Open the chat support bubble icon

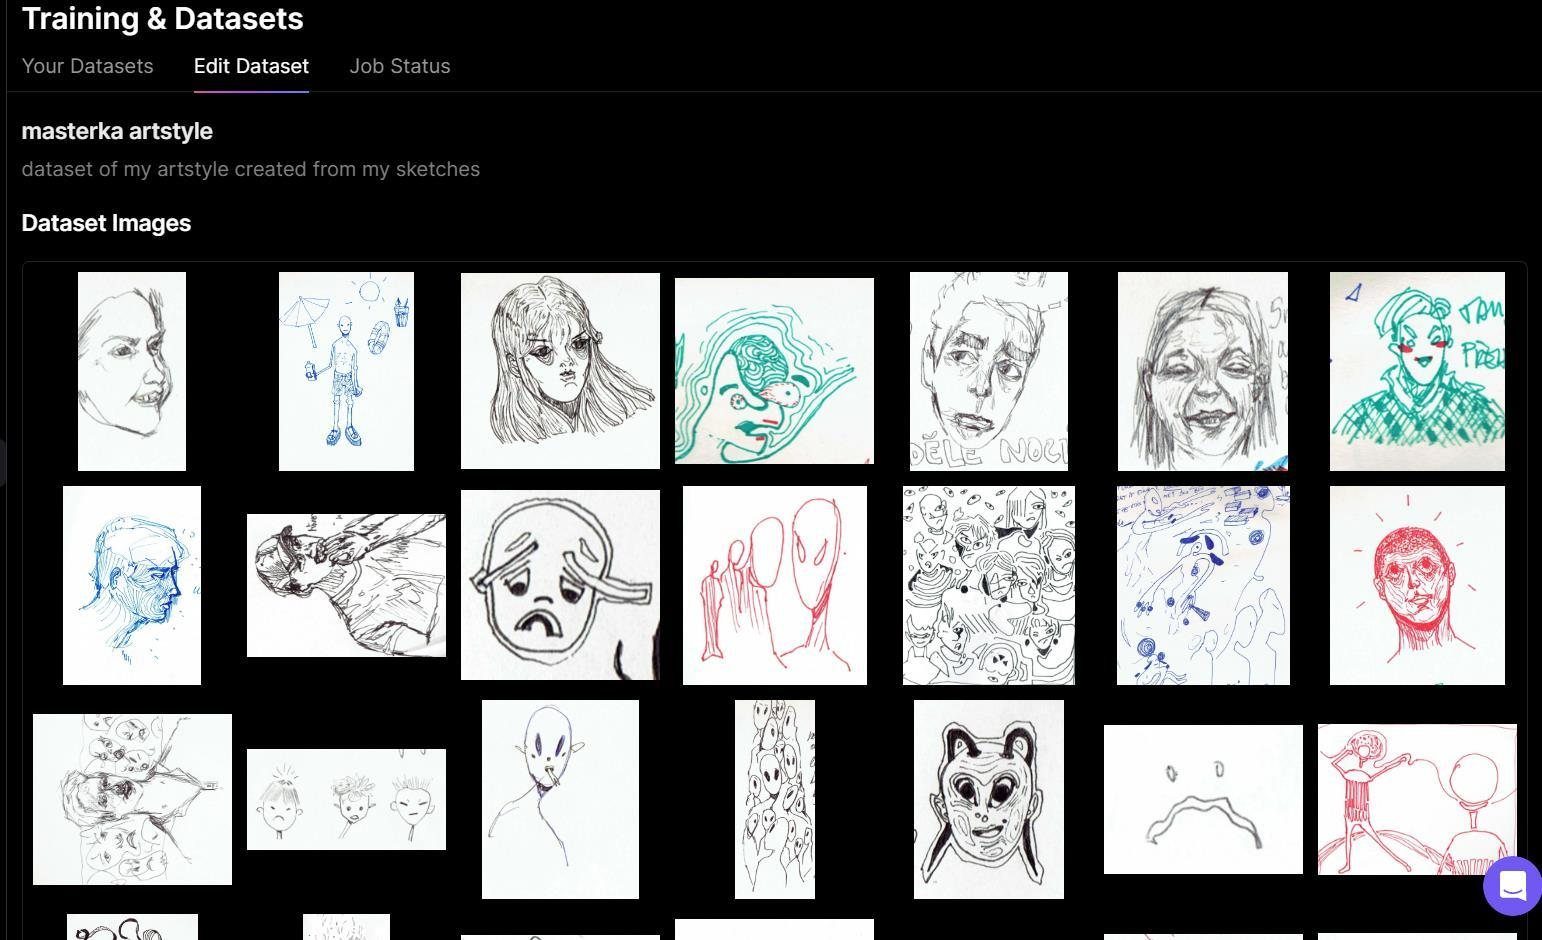[1512, 885]
